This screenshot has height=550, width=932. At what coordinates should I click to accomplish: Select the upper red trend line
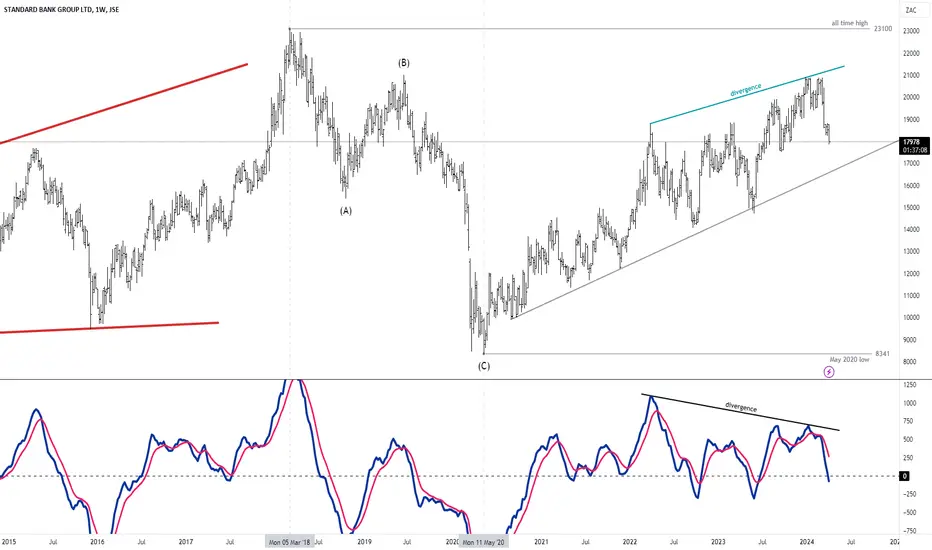pos(124,103)
